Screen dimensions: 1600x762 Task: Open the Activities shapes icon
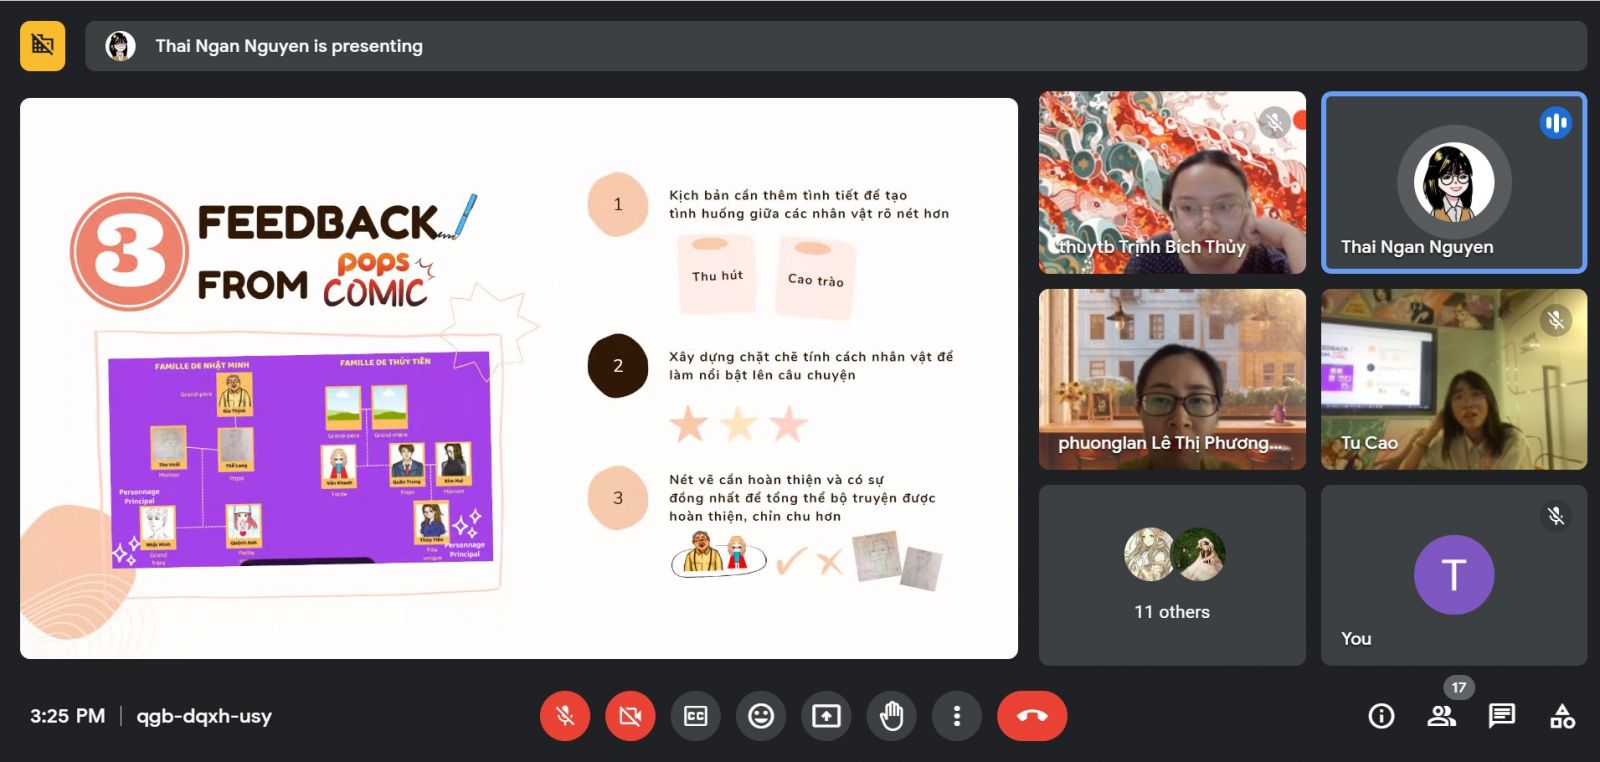1562,716
